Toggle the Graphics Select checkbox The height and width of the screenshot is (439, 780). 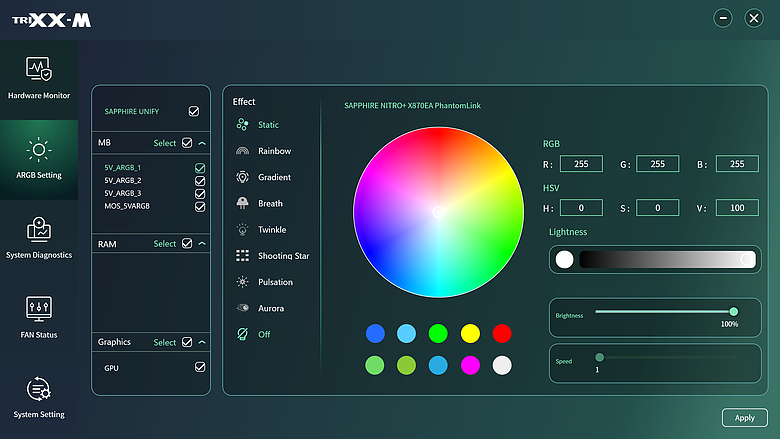point(187,342)
